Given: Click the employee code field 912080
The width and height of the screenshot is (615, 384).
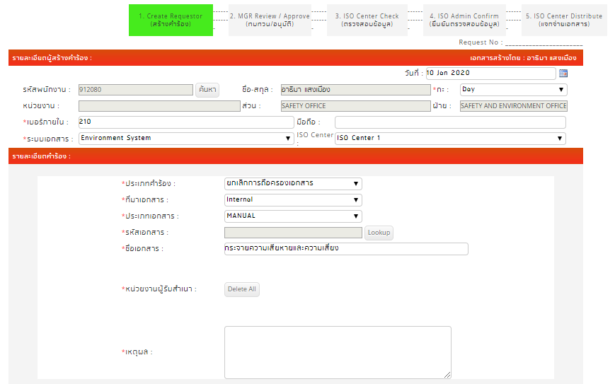Looking at the screenshot, I should point(135,89).
